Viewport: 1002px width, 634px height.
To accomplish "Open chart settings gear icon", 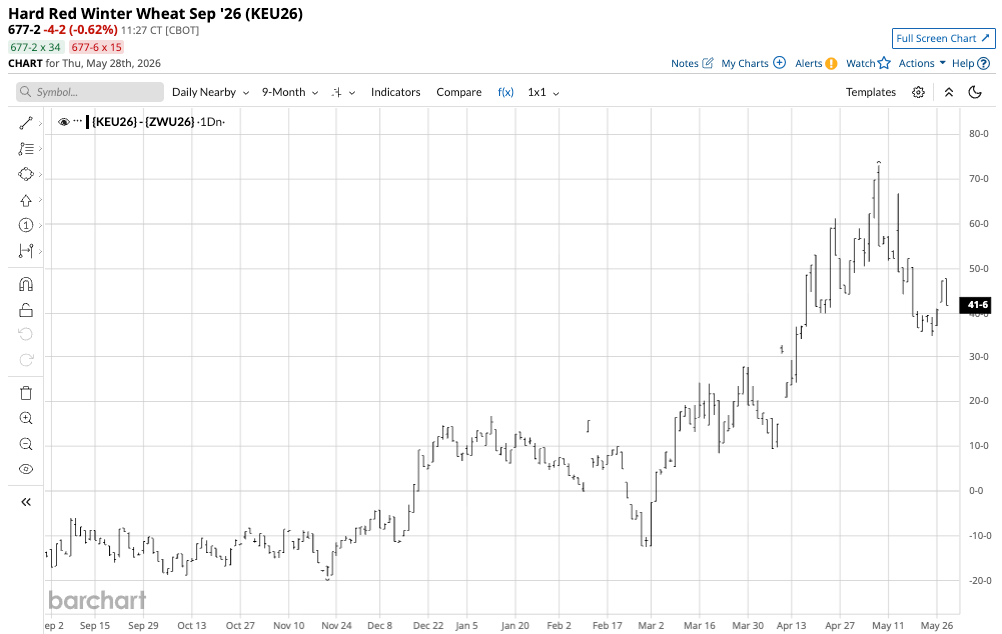I will coord(918,92).
